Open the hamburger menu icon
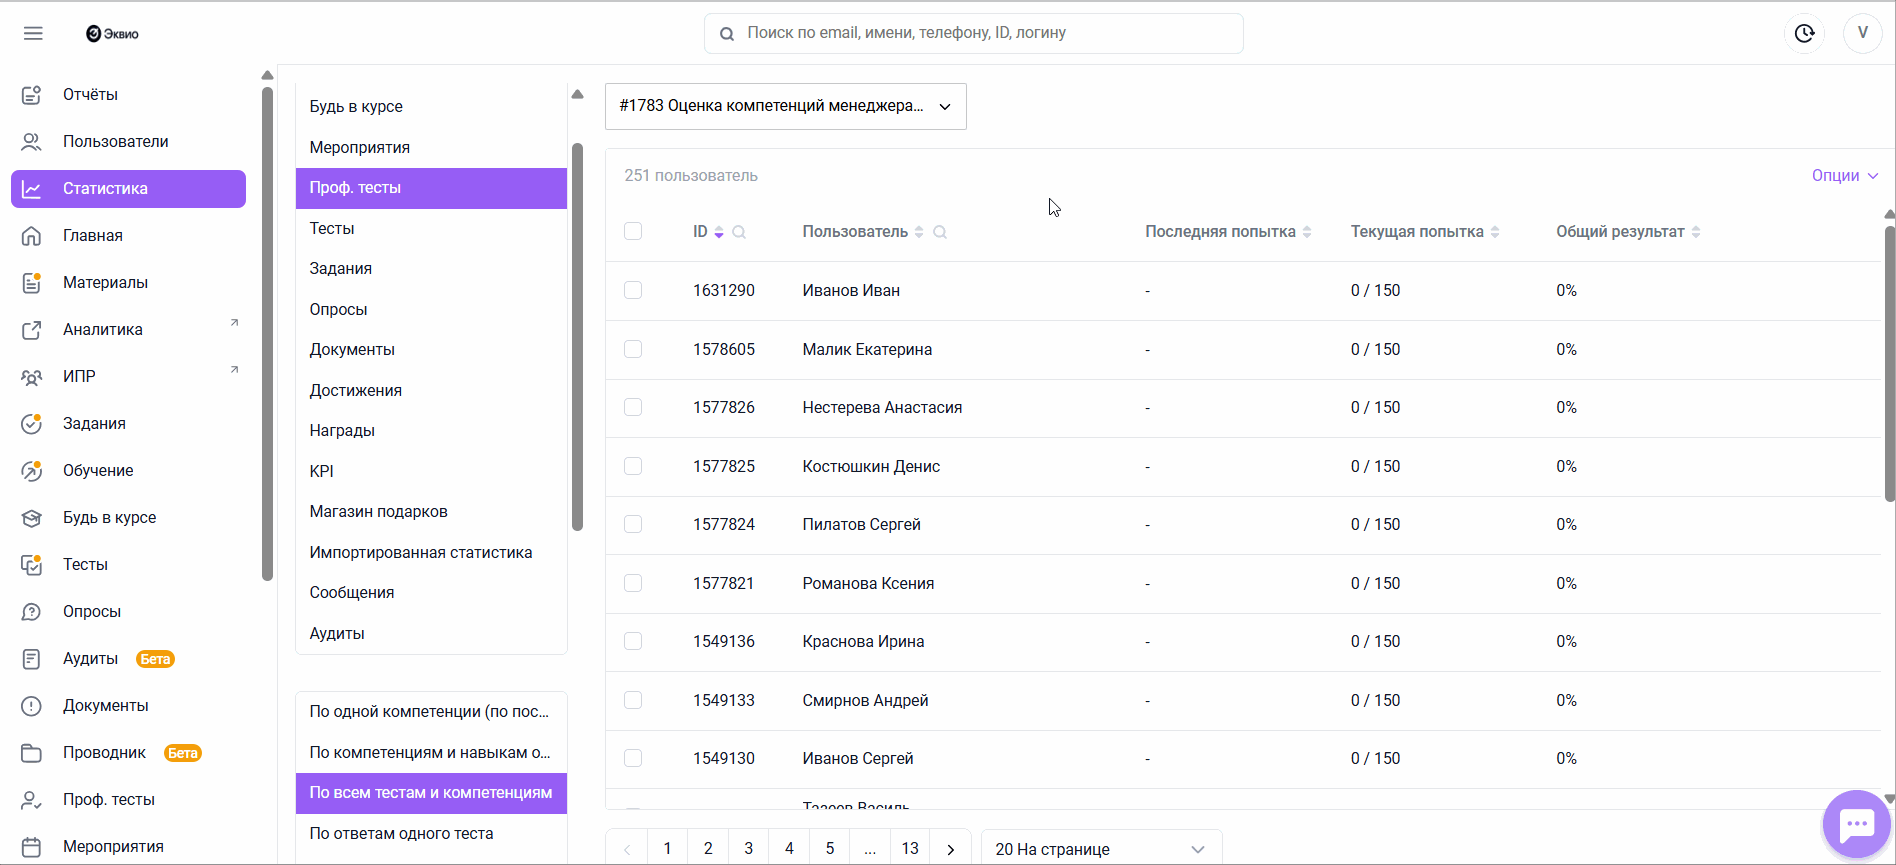The image size is (1896, 865). click(33, 33)
